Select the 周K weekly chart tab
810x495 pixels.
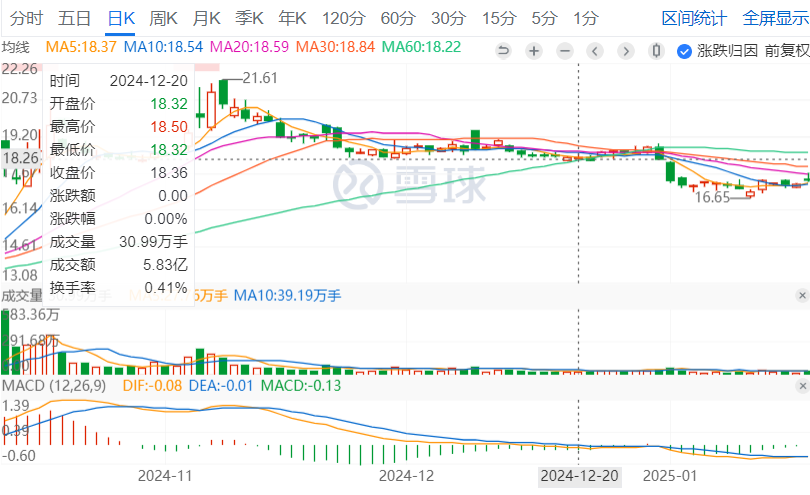click(164, 18)
